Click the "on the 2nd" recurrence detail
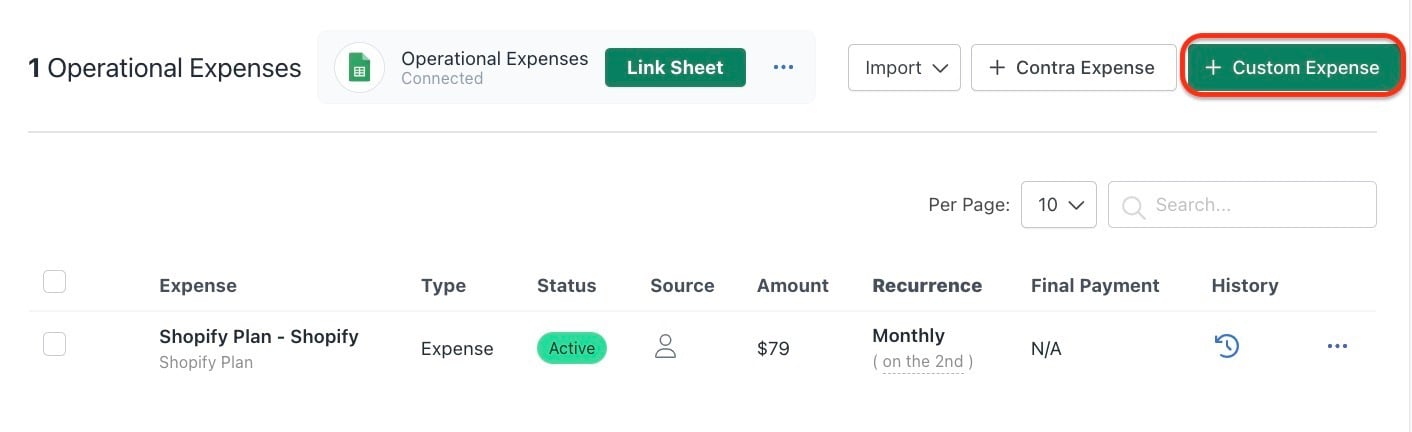Image resolution: width=1412 pixels, height=432 pixels. click(923, 361)
